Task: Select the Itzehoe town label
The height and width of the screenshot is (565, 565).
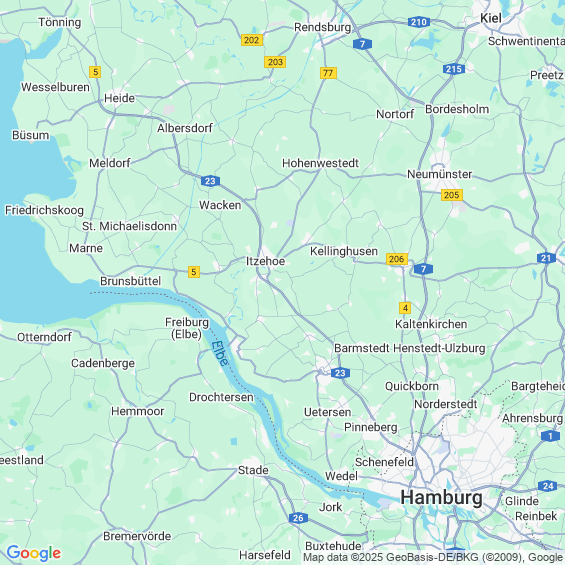Action: [x=265, y=261]
